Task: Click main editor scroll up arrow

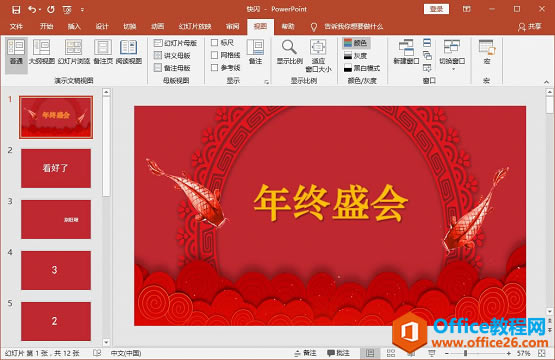Action: tap(550, 92)
